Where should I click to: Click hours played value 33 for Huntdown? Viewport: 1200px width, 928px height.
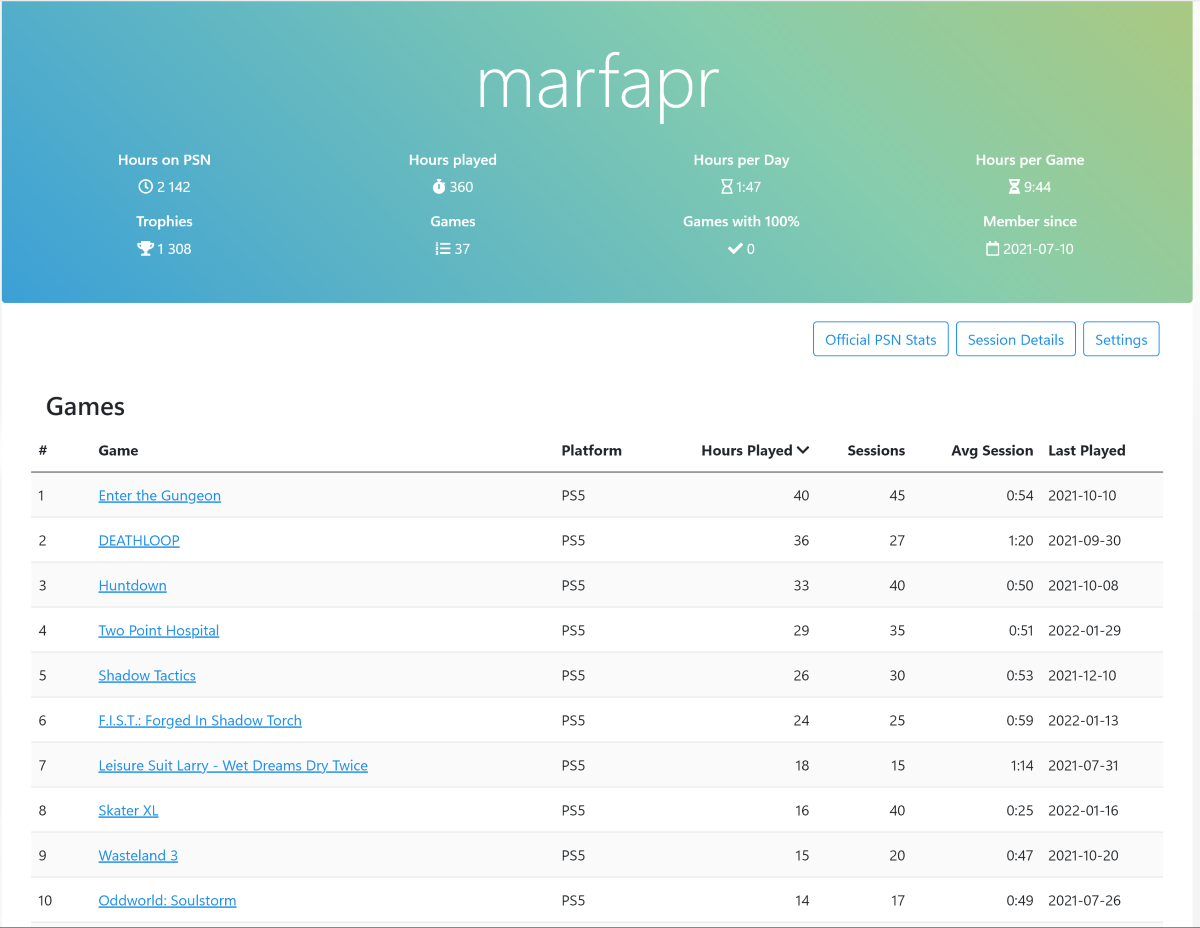pyautogui.click(x=801, y=586)
